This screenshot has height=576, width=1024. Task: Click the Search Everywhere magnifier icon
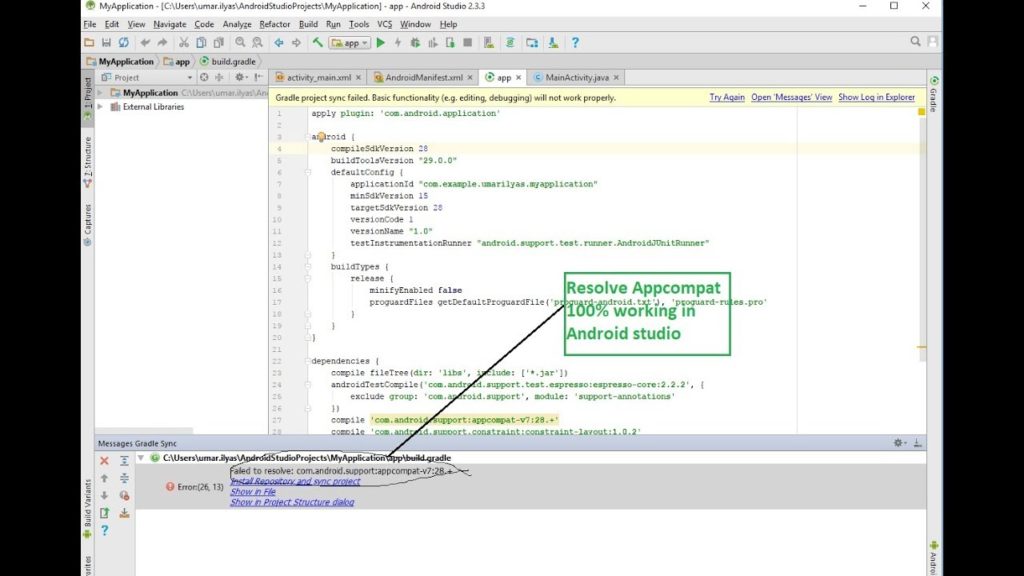click(x=915, y=42)
